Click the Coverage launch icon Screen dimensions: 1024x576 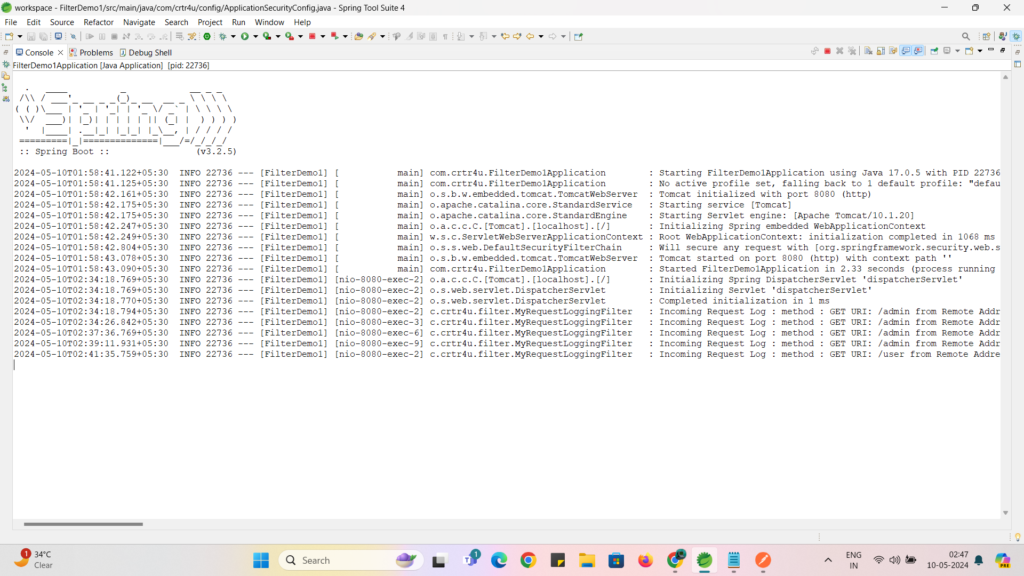(x=267, y=37)
